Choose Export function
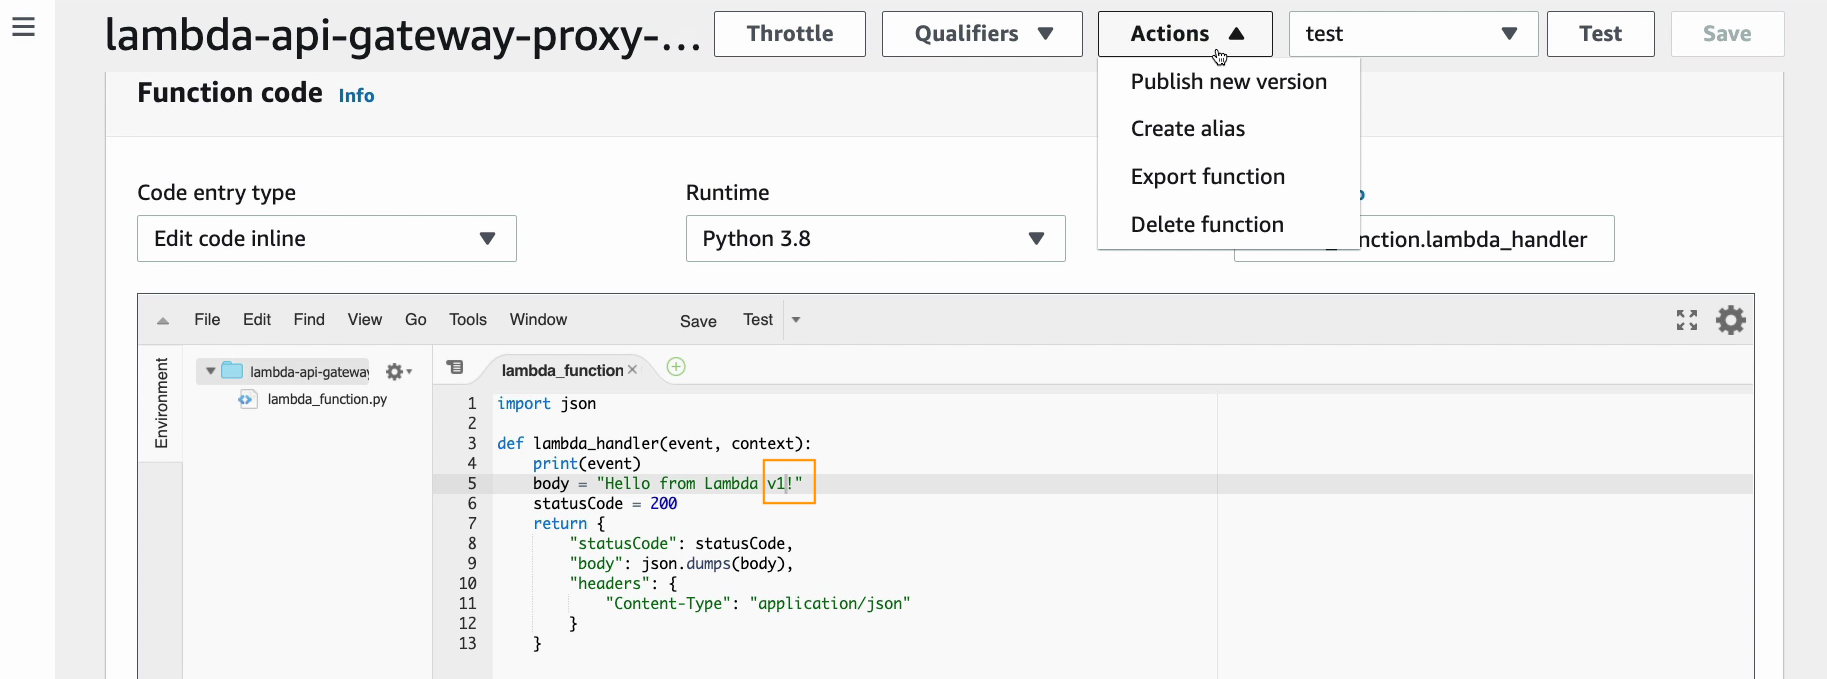This screenshot has width=1827, height=679. [x=1208, y=177]
